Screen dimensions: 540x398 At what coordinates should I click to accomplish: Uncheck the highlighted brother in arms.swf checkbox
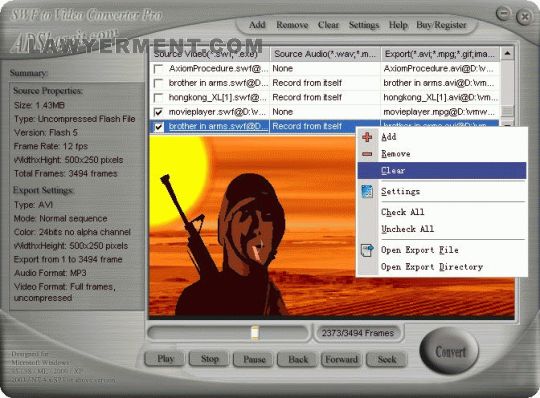158,127
